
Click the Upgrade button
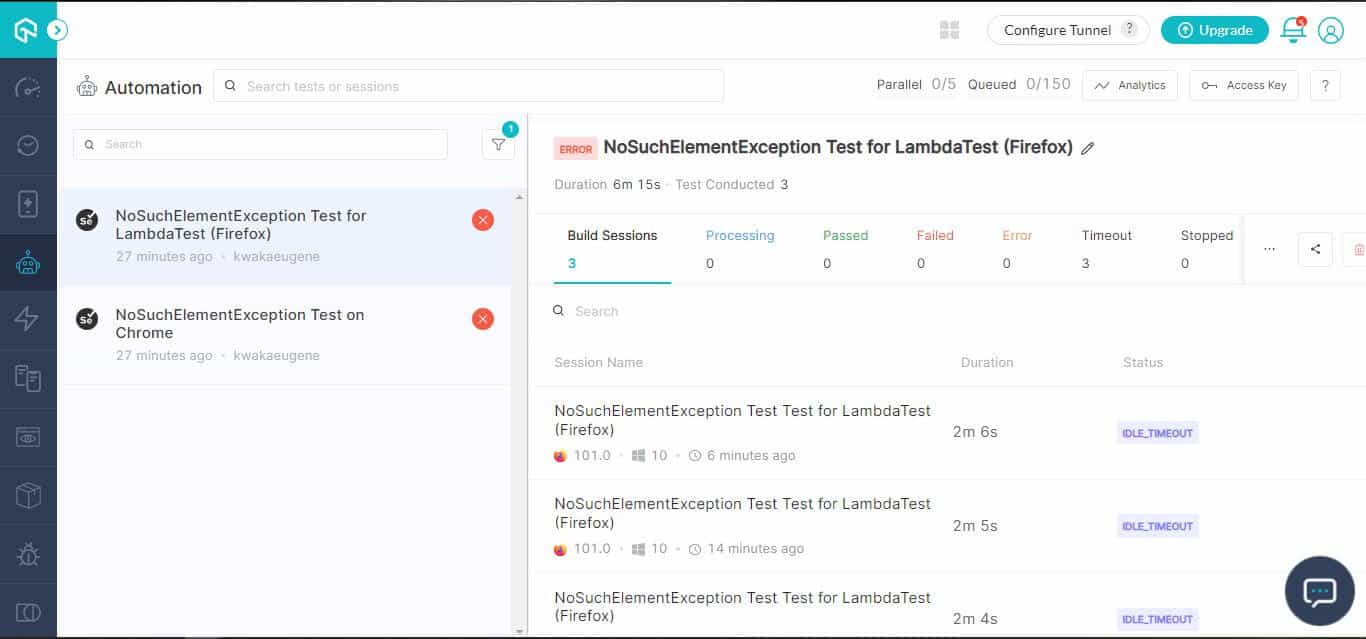click(x=1214, y=30)
